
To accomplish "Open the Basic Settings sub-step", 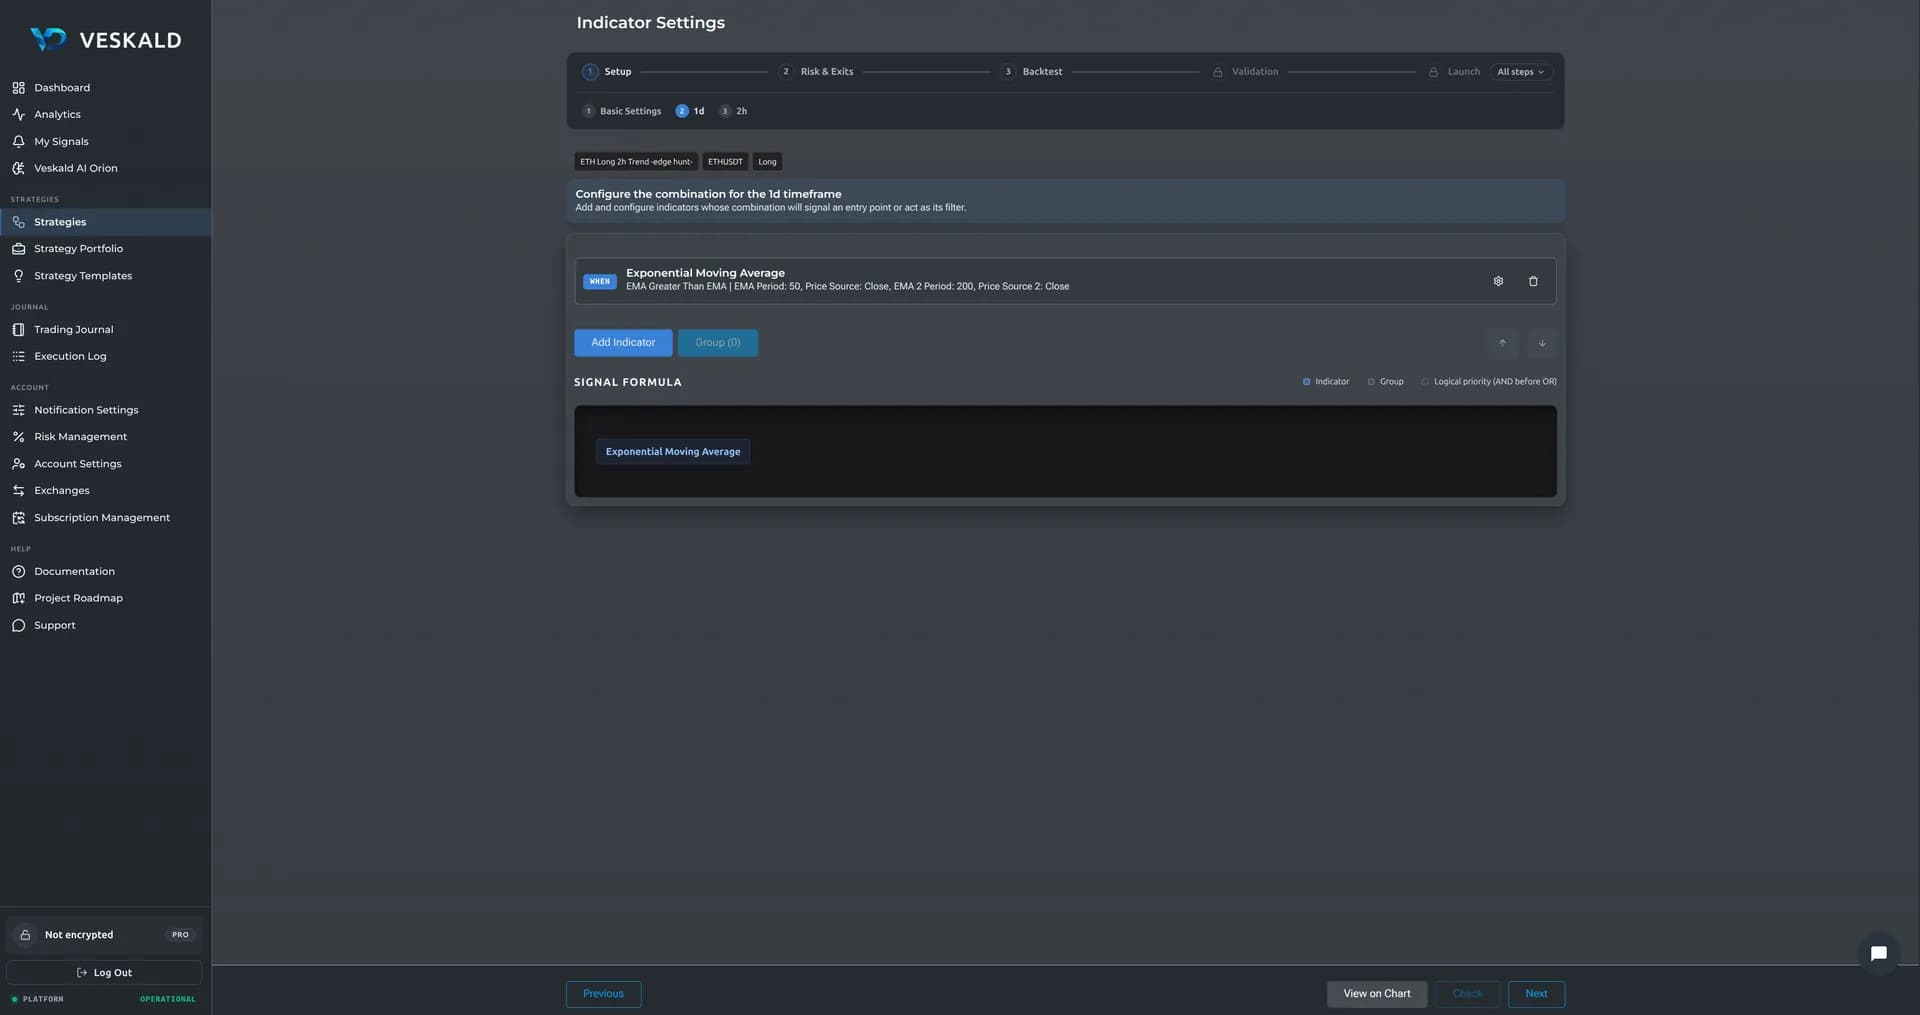I will click(x=621, y=111).
